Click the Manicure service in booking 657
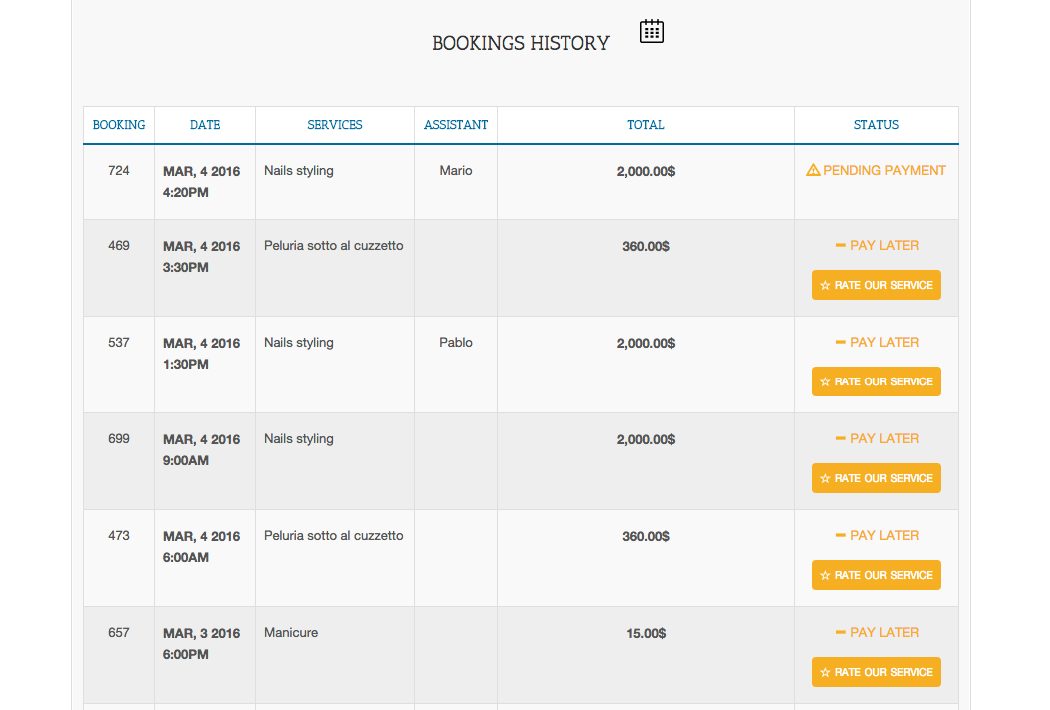This screenshot has height=710, width=1050. pyautogui.click(x=291, y=633)
